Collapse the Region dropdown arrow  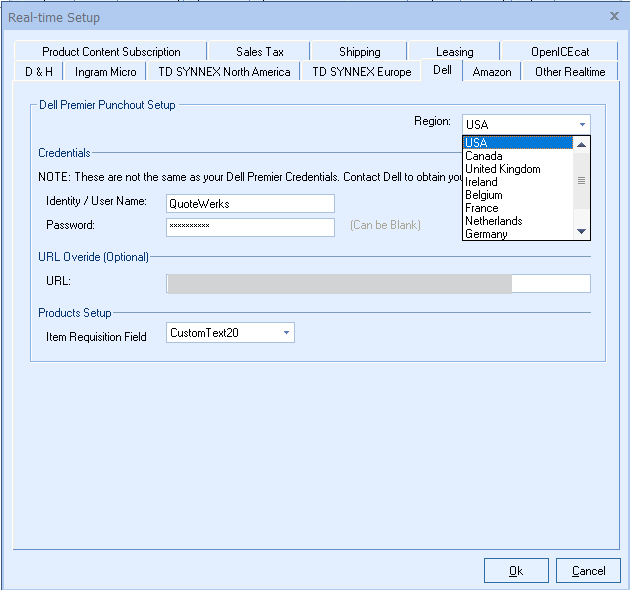(x=582, y=125)
